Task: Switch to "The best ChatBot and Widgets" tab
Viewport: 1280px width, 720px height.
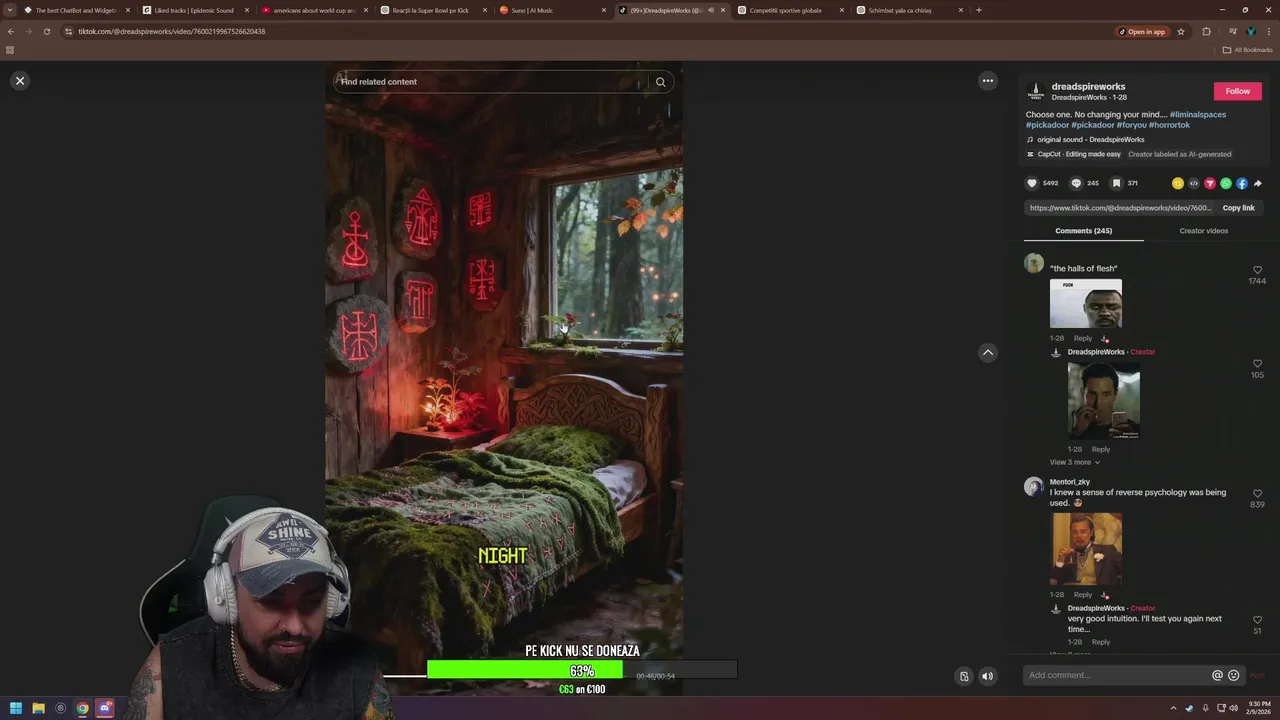Action: (x=75, y=10)
